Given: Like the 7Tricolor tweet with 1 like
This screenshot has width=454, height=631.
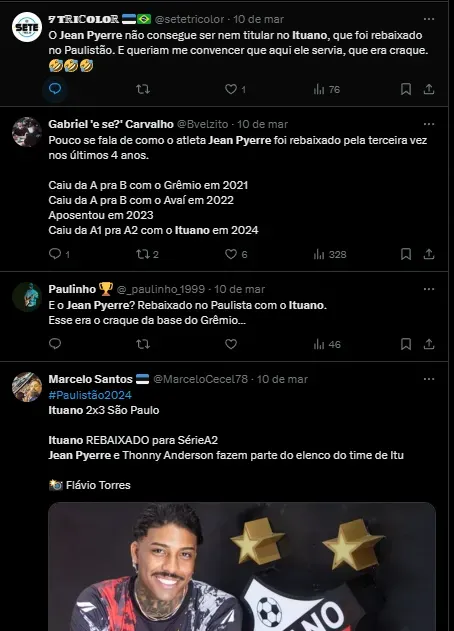Looking at the screenshot, I should [x=235, y=89].
